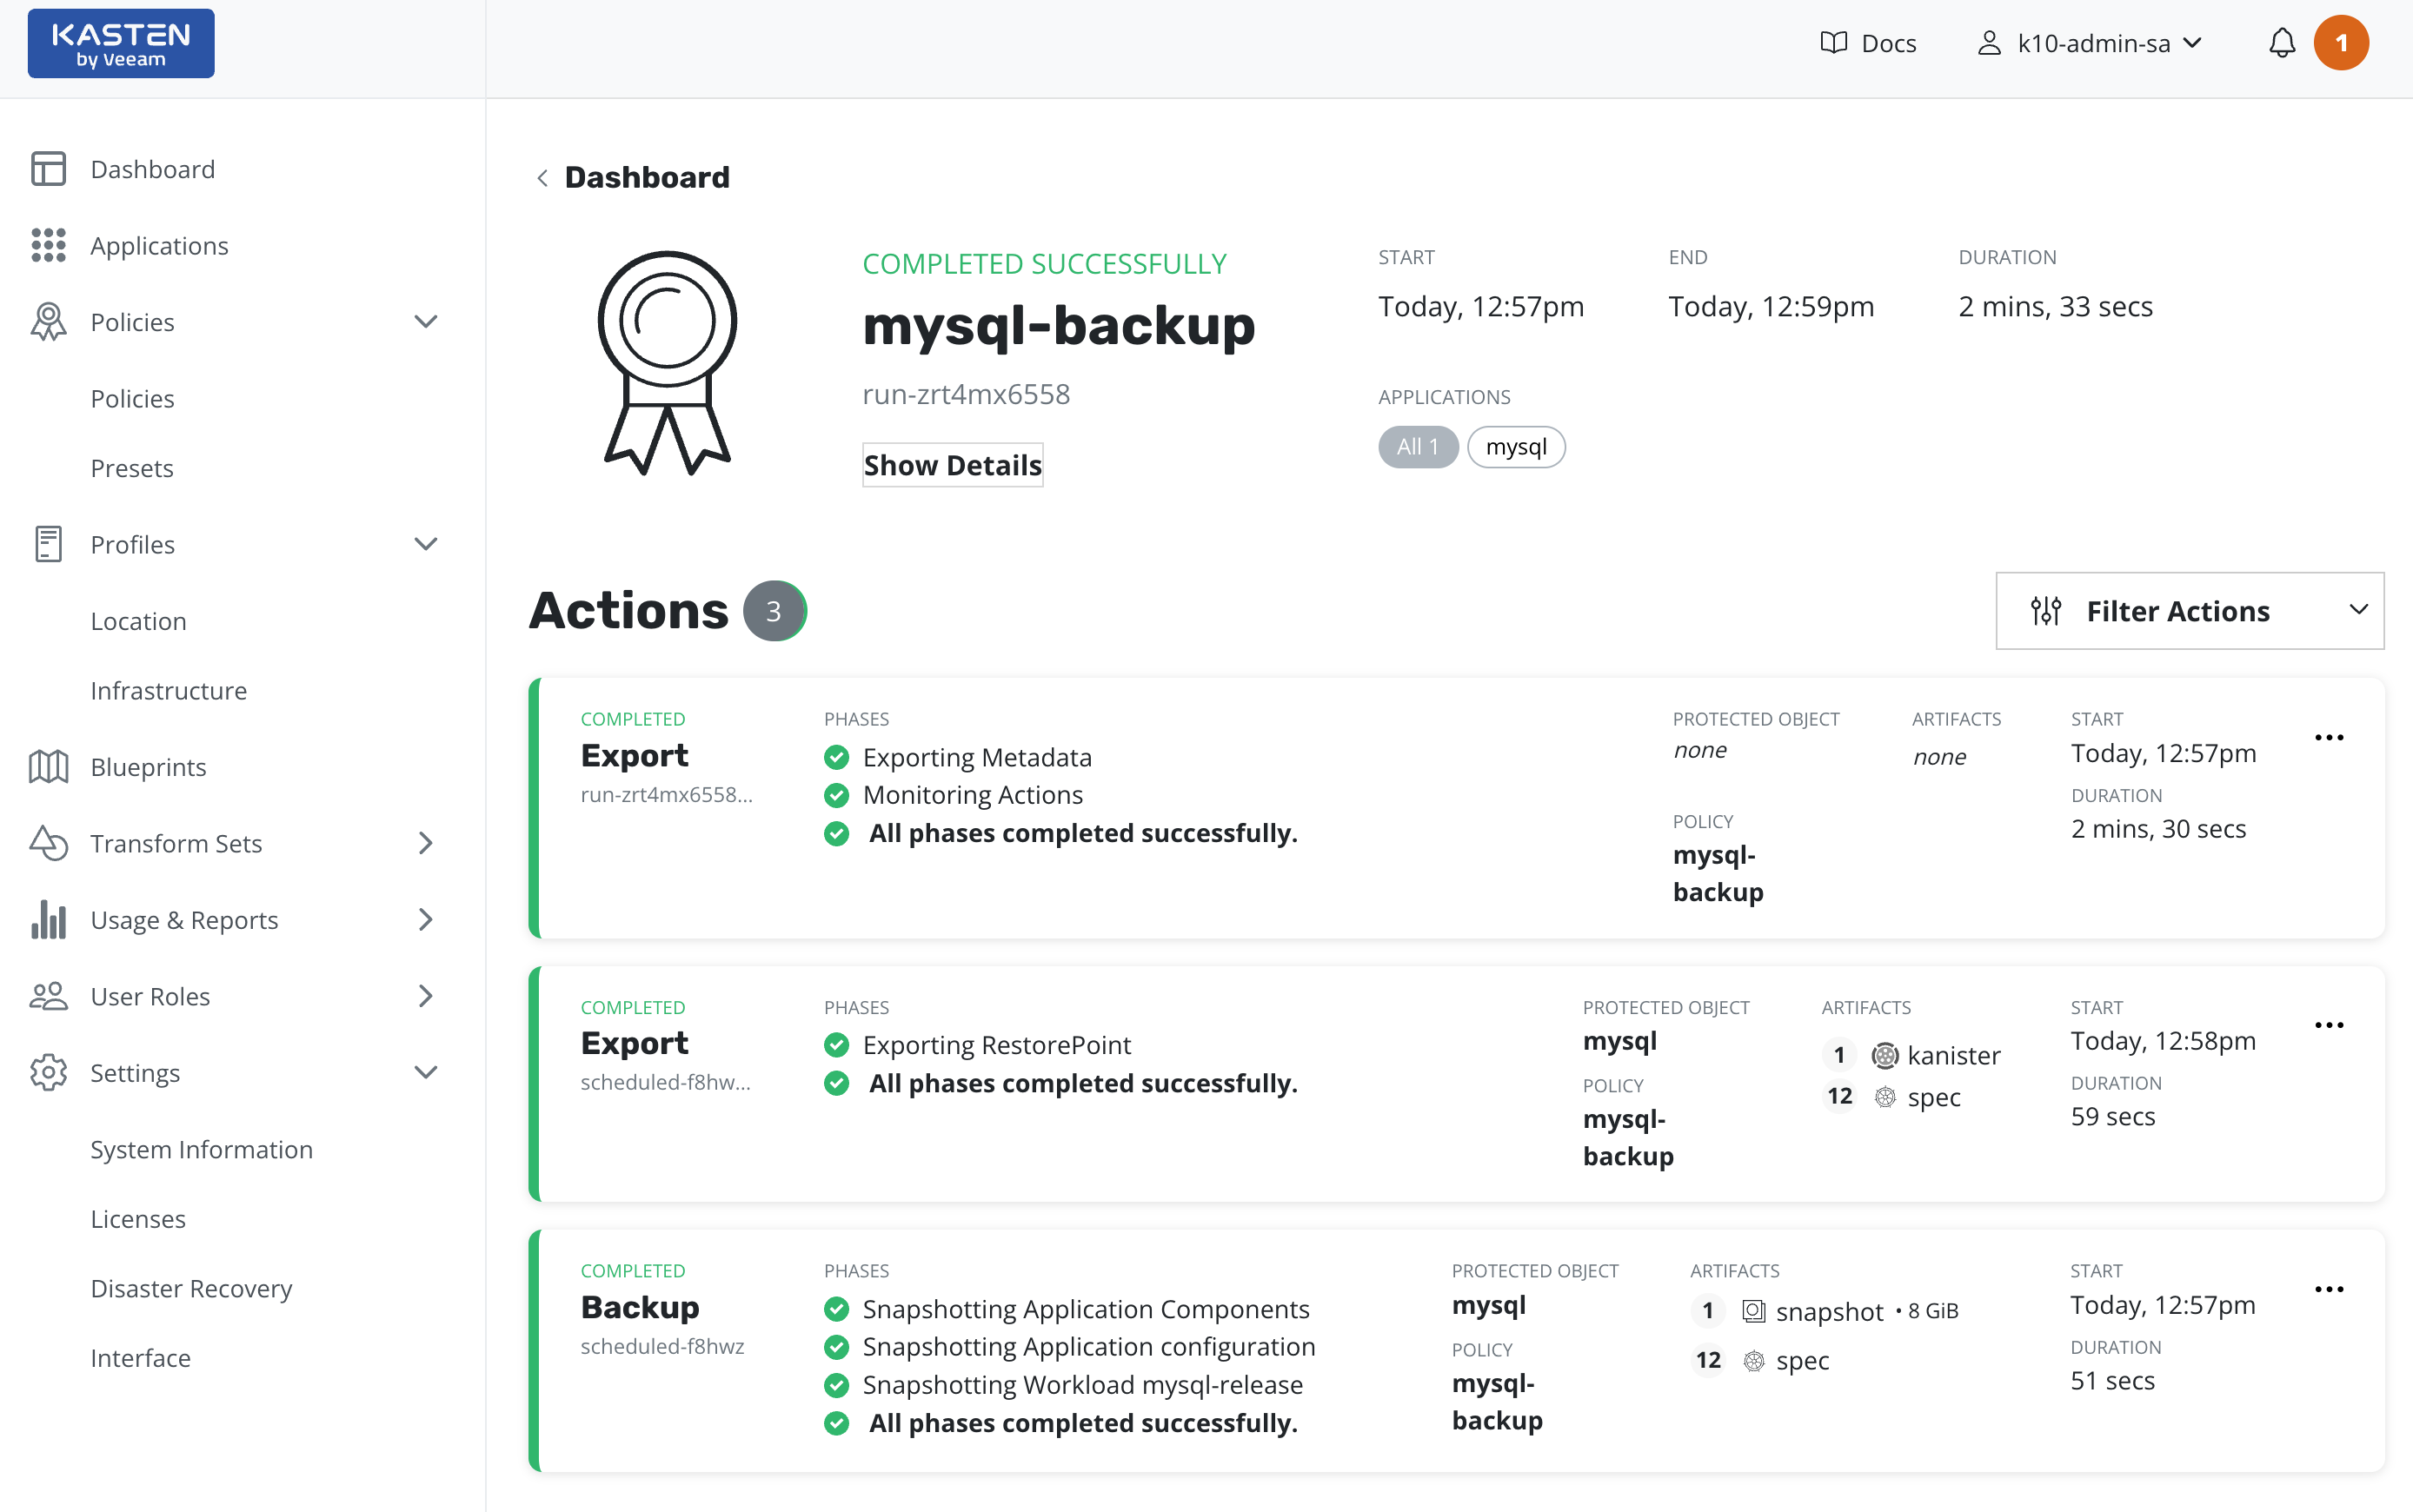This screenshot has width=2413, height=1512.
Task: Open Disaster Recovery in Settings menu
Action: pos(191,1288)
